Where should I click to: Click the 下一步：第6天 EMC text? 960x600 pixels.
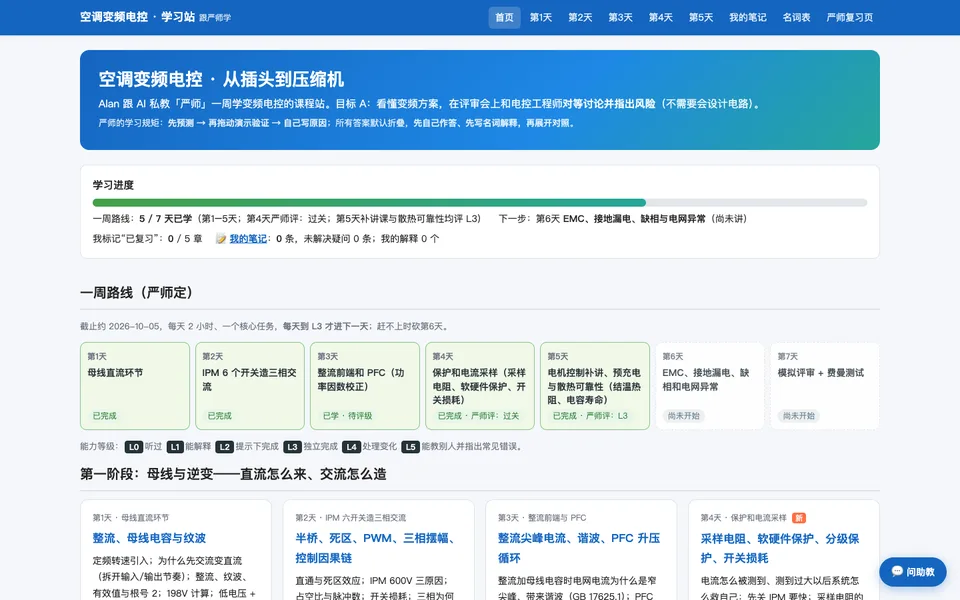pyautogui.click(x=623, y=219)
